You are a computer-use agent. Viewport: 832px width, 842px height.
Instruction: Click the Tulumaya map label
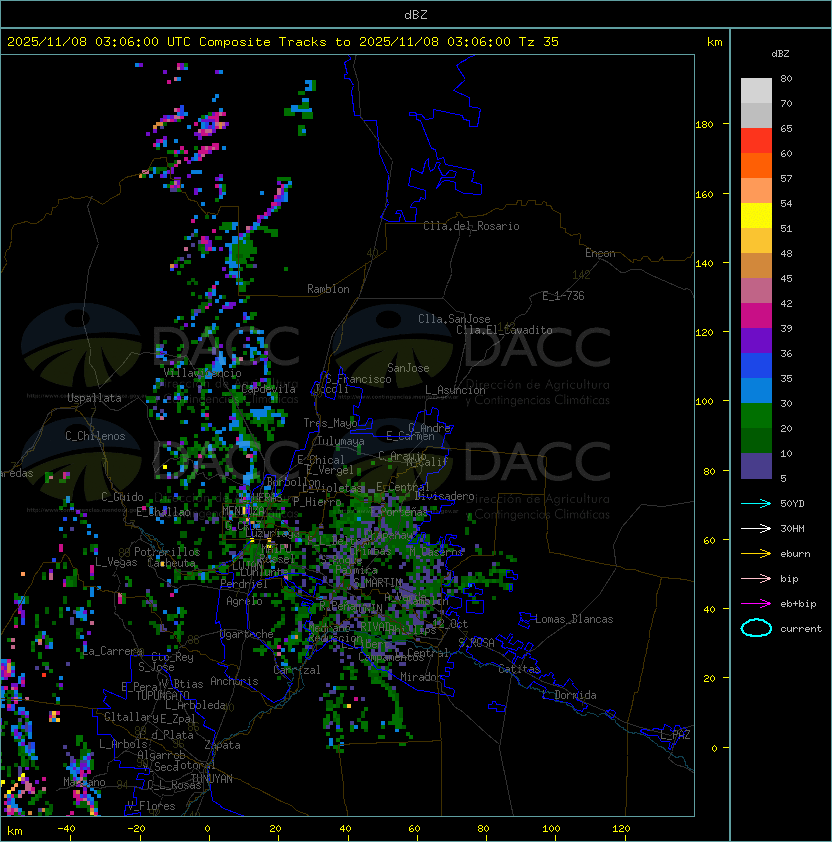click(x=341, y=441)
